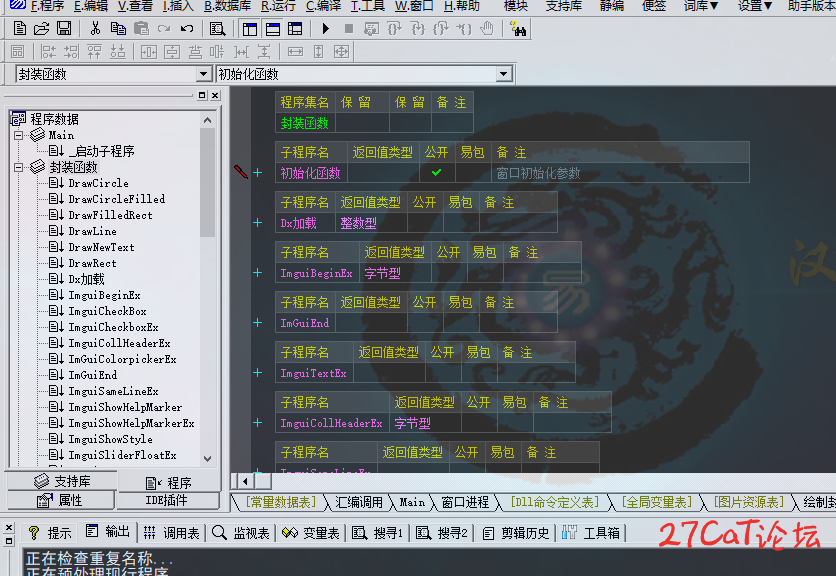Show the 监视表 watch tab
Viewport: 836px width, 576px height.
[x=241, y=532]
